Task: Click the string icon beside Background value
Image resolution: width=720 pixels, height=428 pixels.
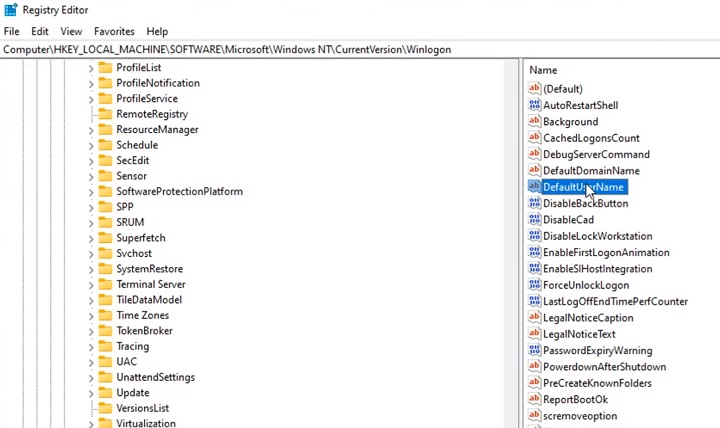Action: coord(534,121)
